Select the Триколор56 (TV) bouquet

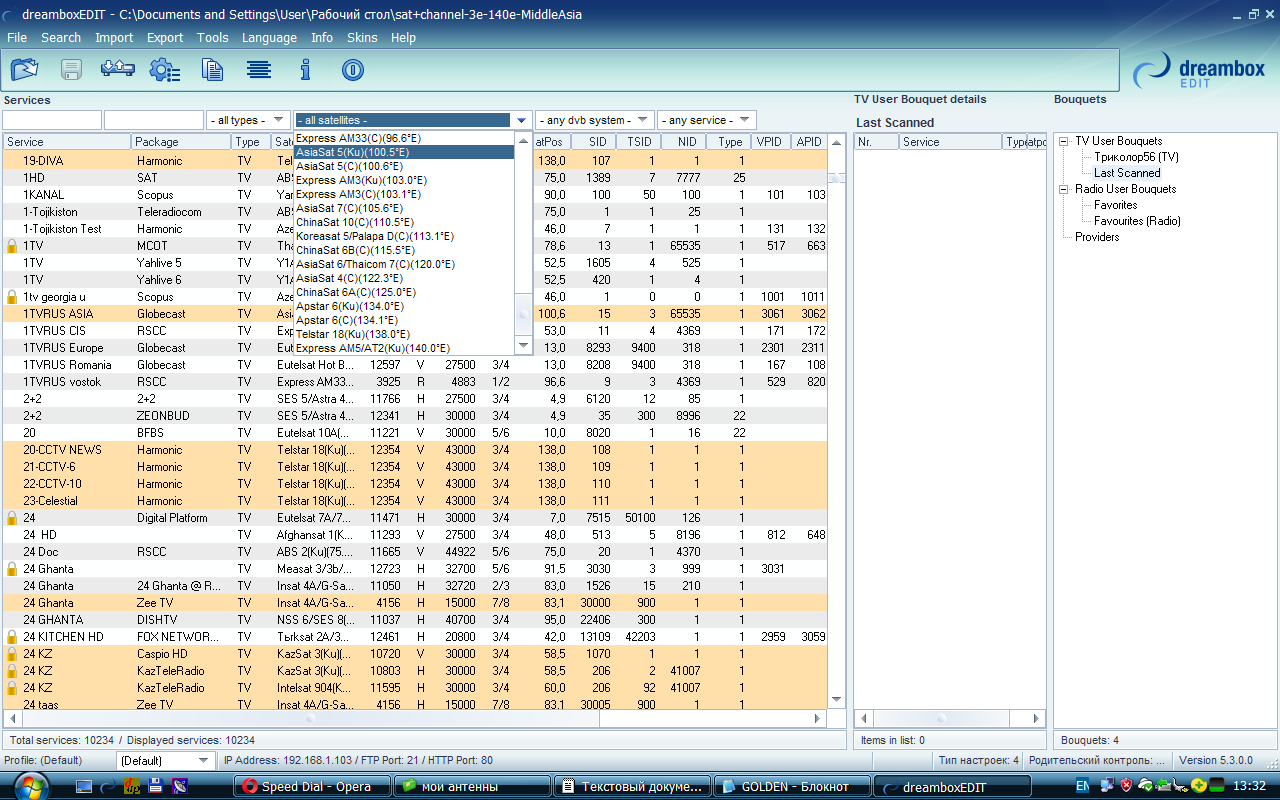[1136, 157]
